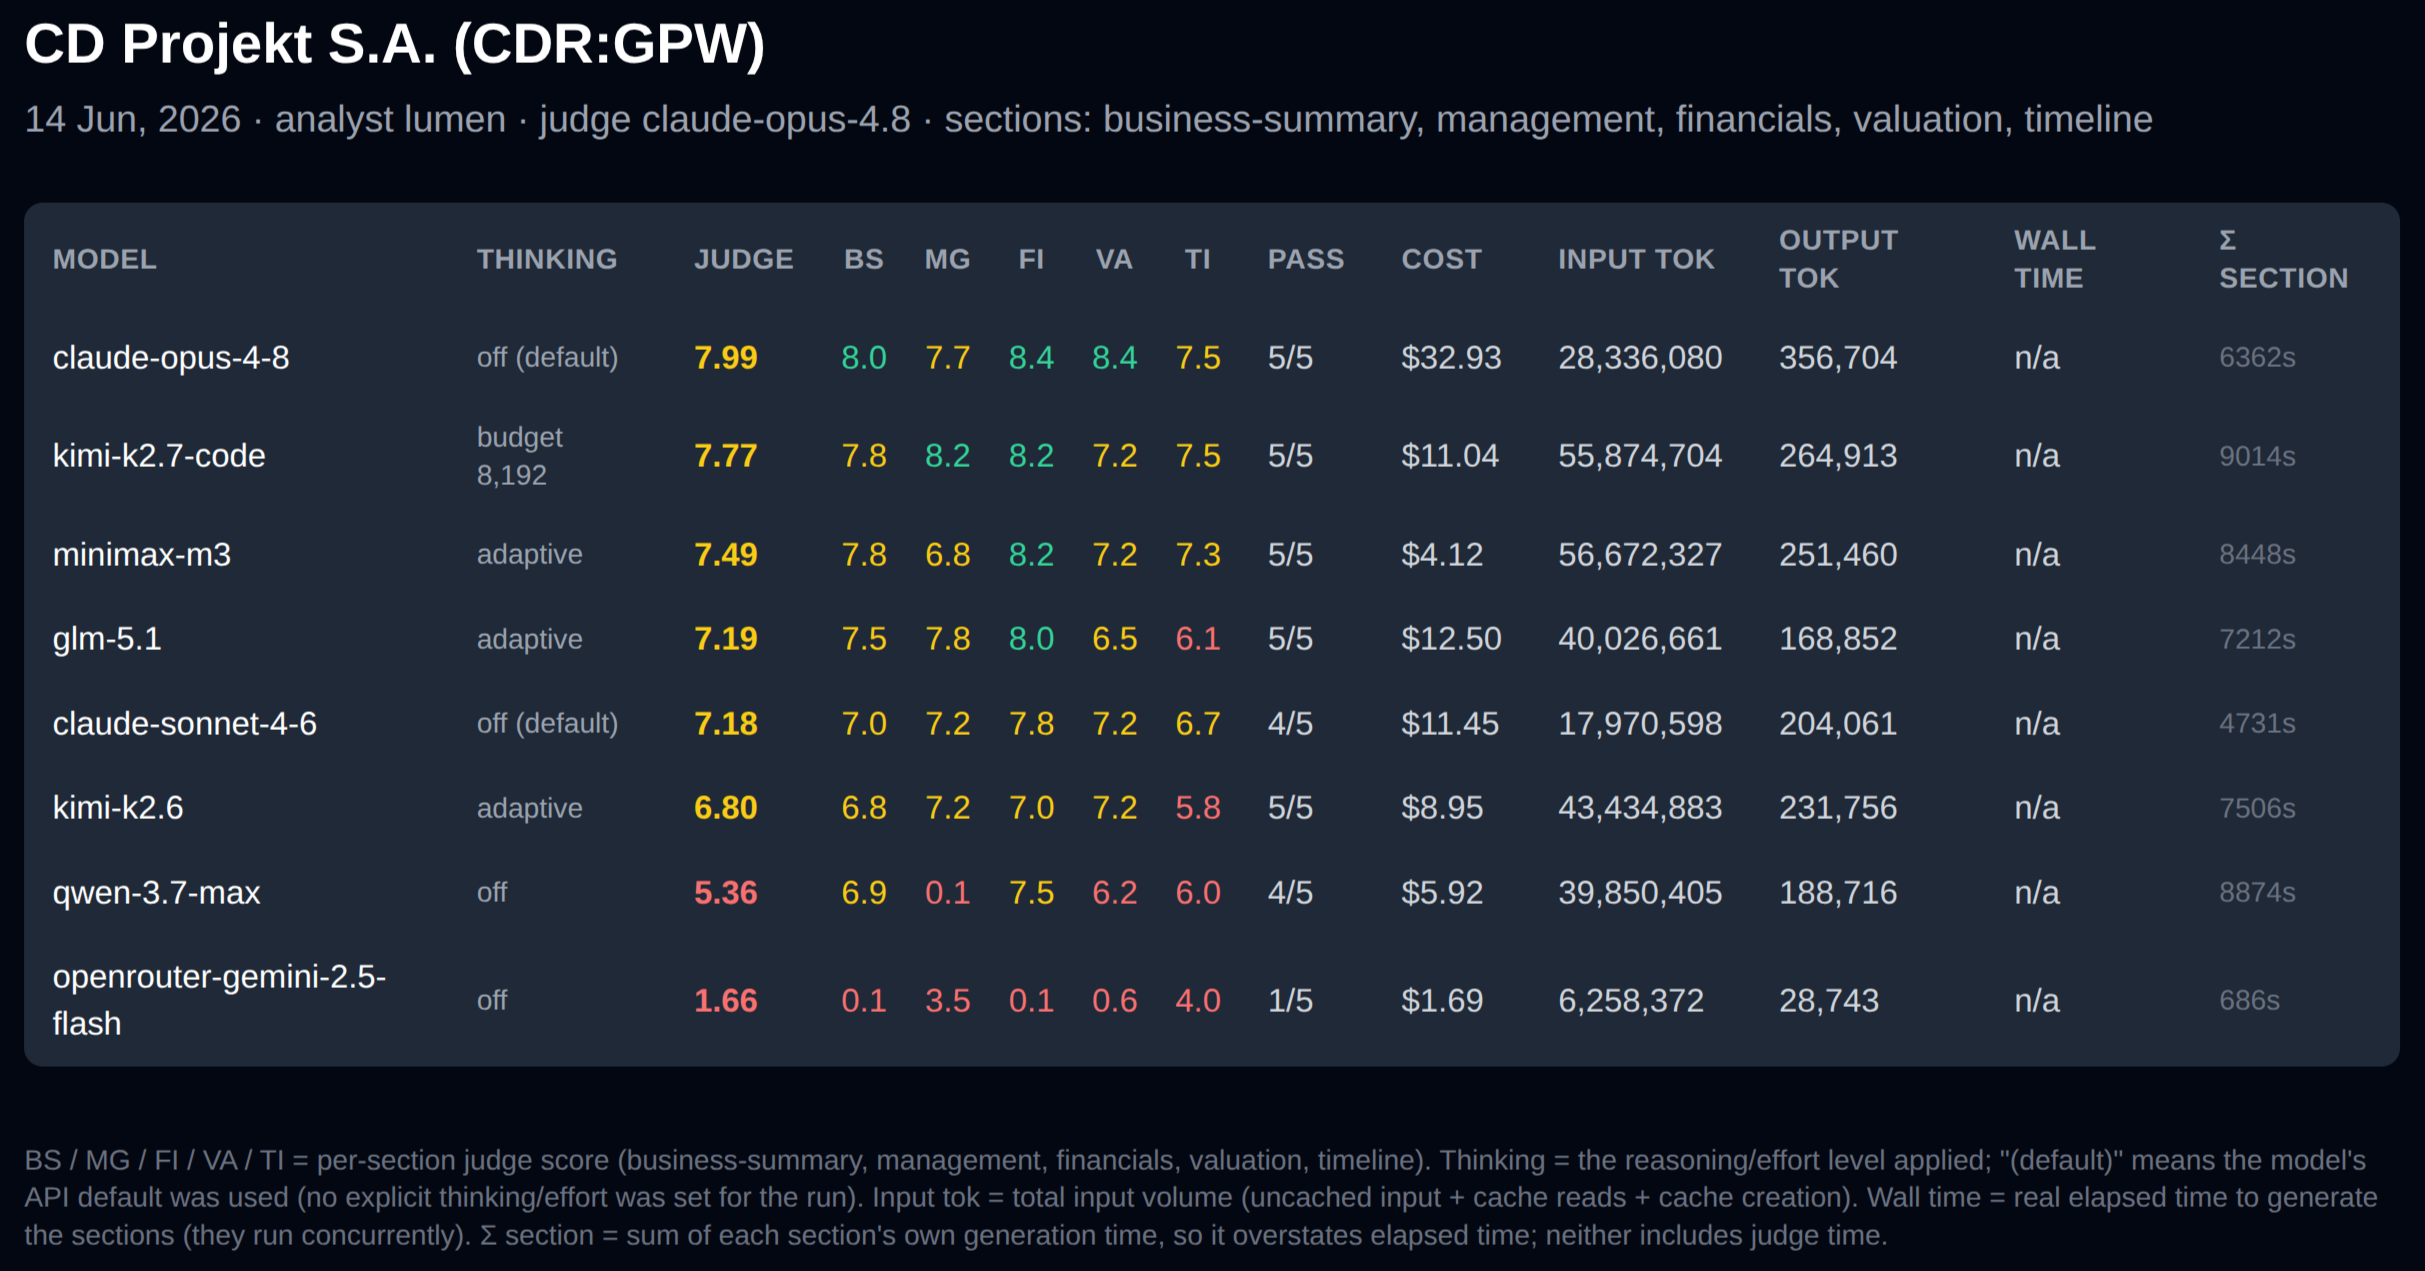Click judge score 7.49

726,554
